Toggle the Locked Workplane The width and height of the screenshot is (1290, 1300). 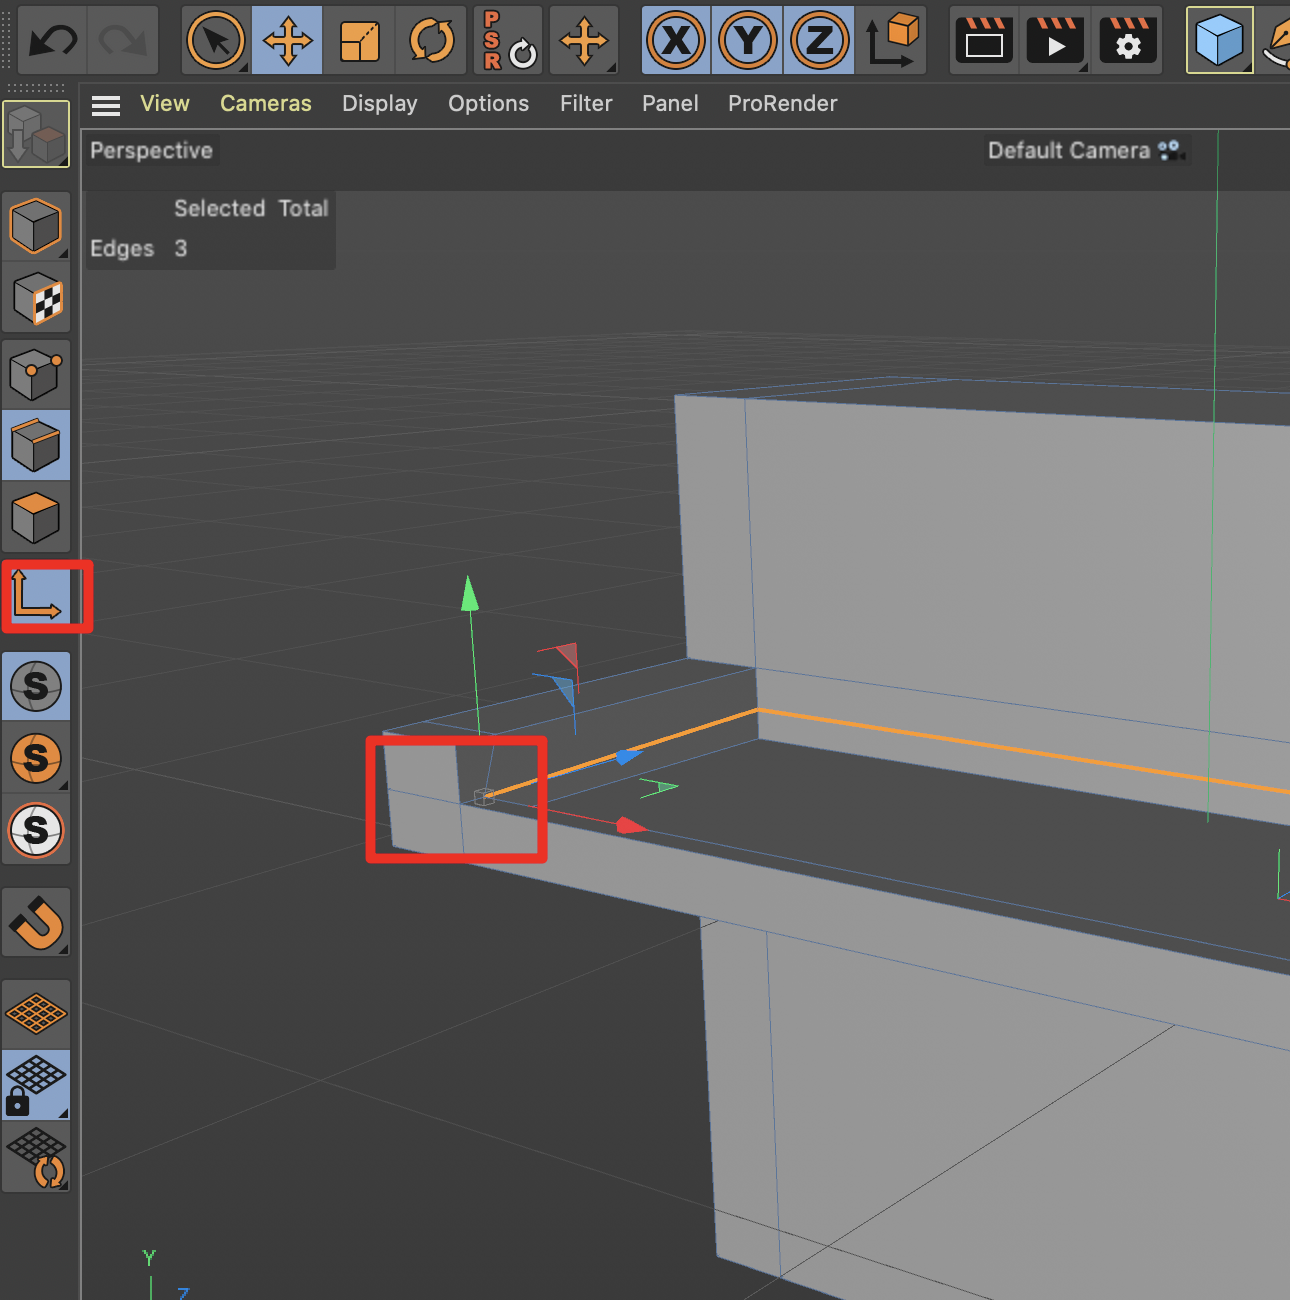(36, 1085)
